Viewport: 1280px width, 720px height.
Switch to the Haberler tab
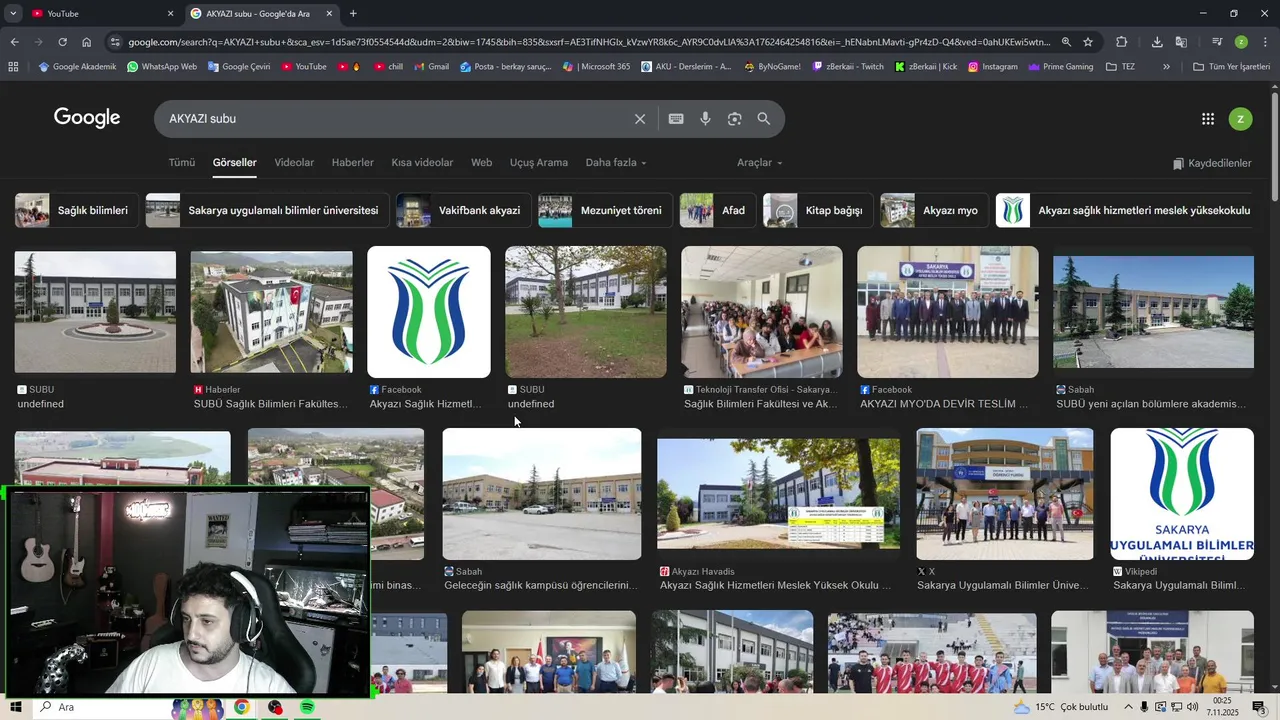(x=353, y=163)
